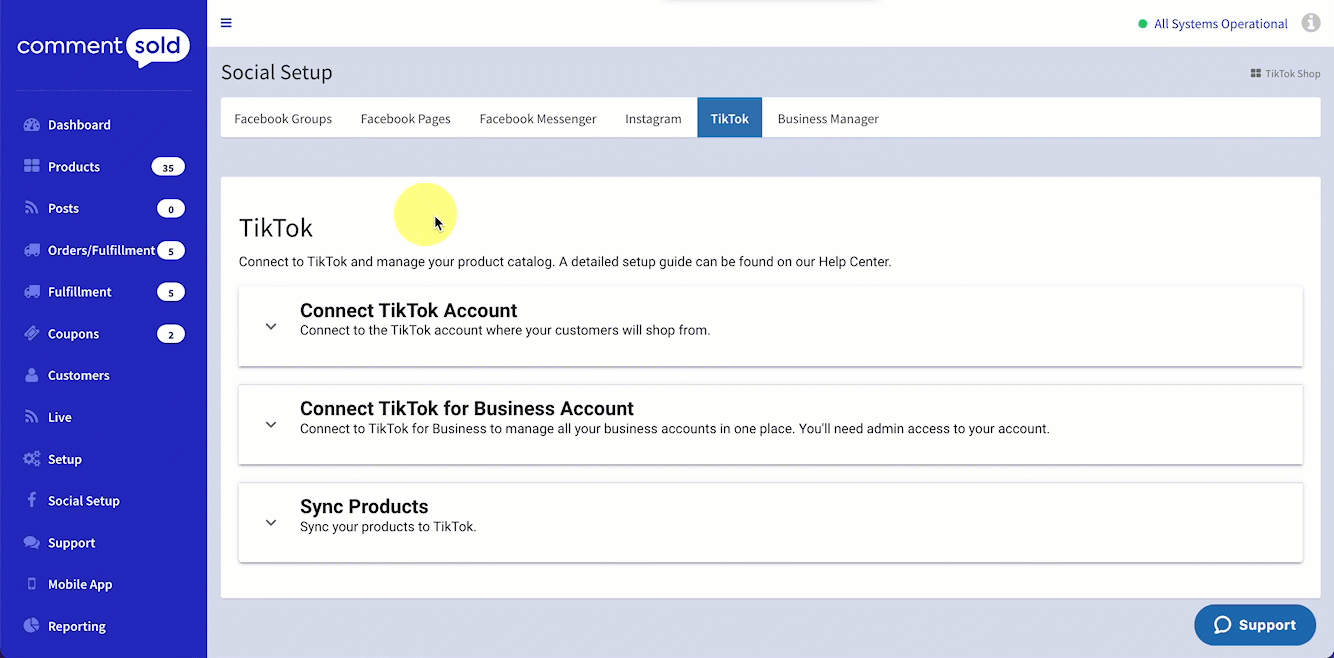
Task: Switch to the Facebook Groups tab
Action: click(x=283, y=118)
